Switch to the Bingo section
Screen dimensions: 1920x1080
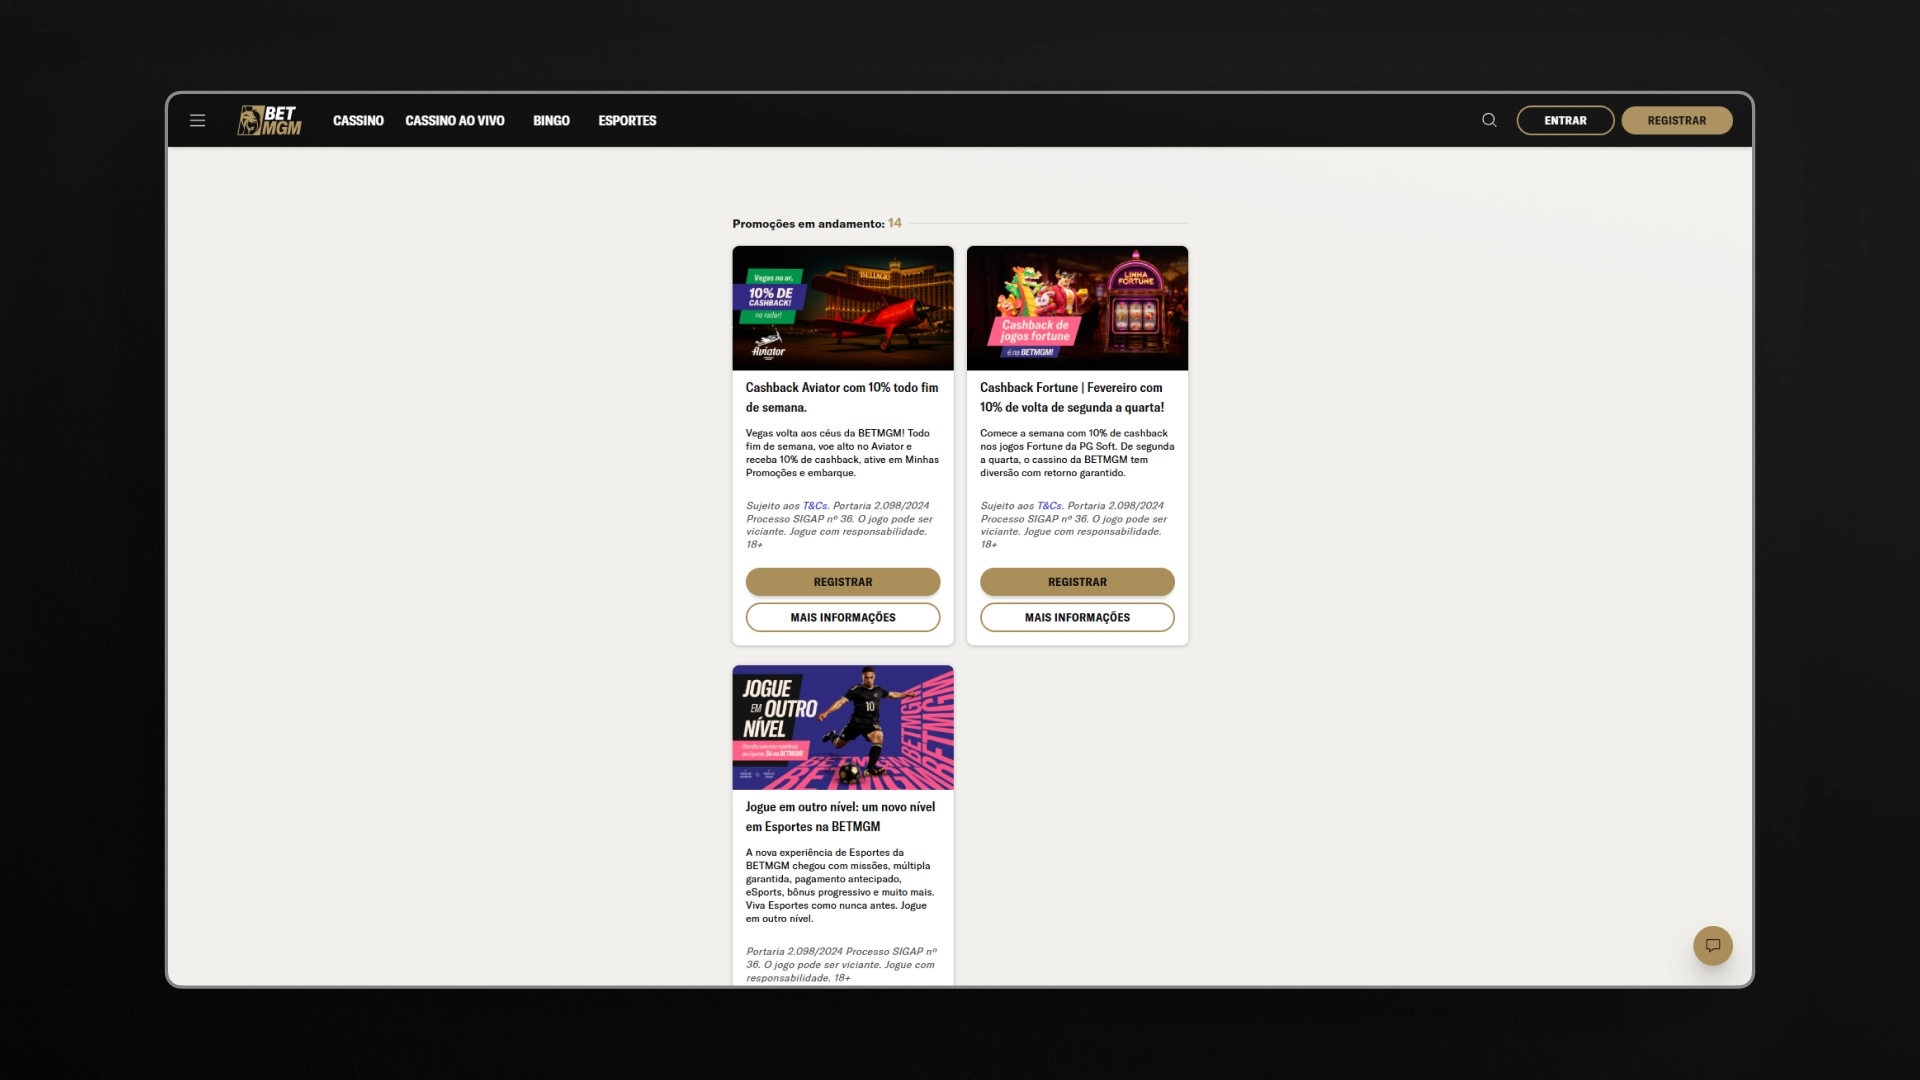(551, 120)
